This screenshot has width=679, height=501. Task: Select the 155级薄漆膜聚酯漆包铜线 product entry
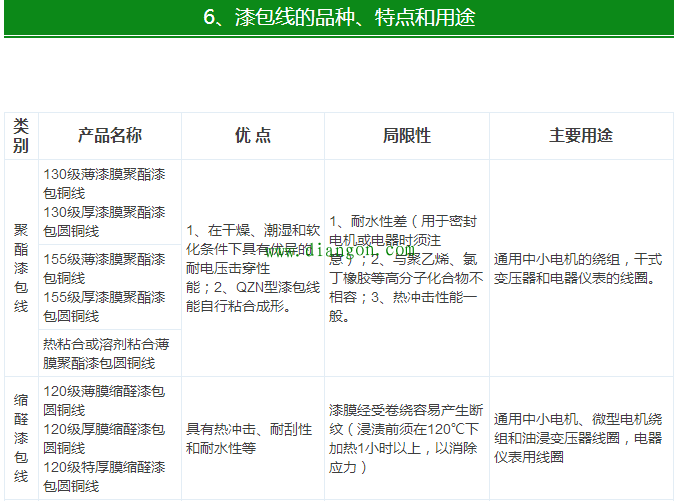(104, 268)
